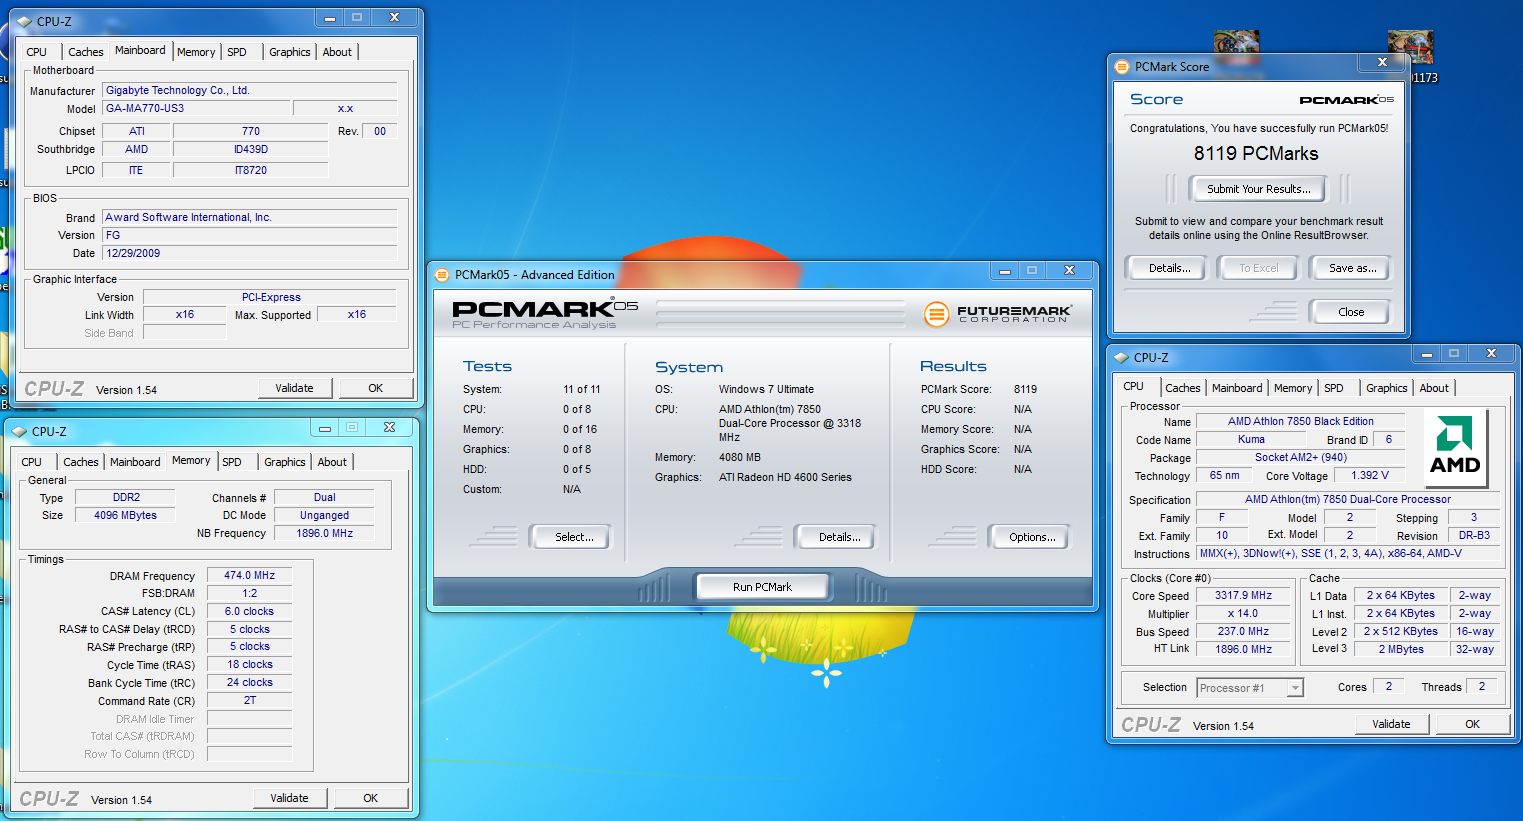The image size is (1523, 821).
Task: Click the Package field Socket AM2+ (940)
Action: pos(1301,458)
